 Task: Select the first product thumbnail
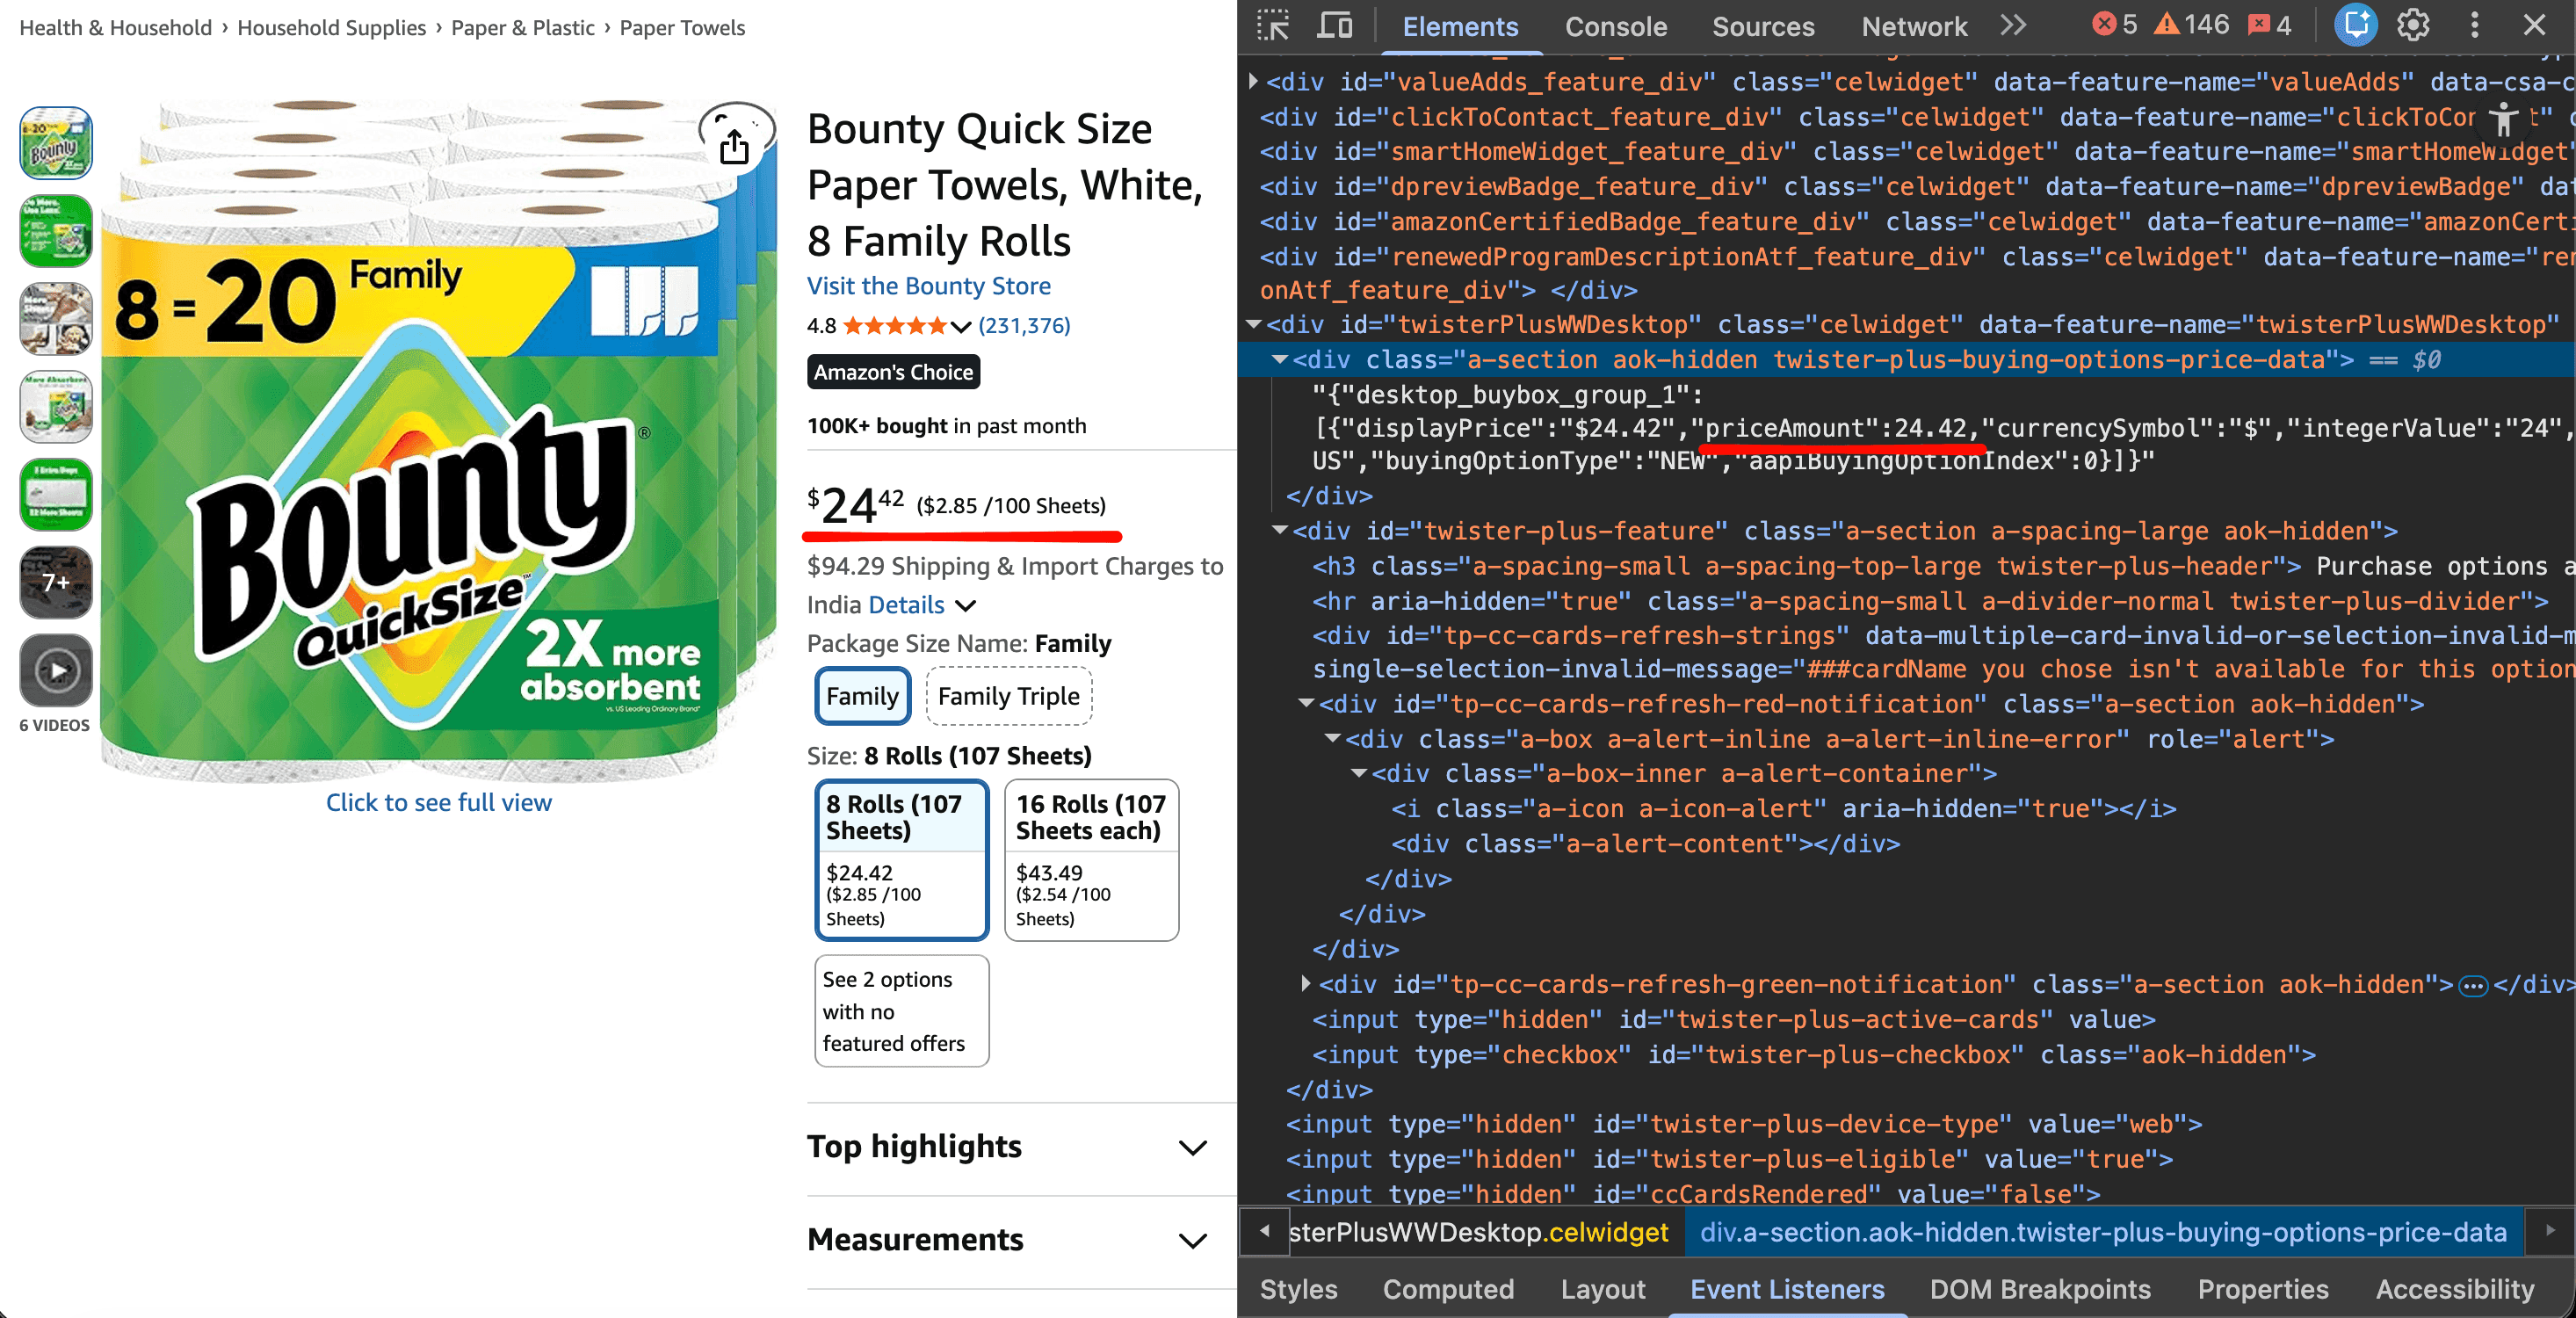(56, 143)
